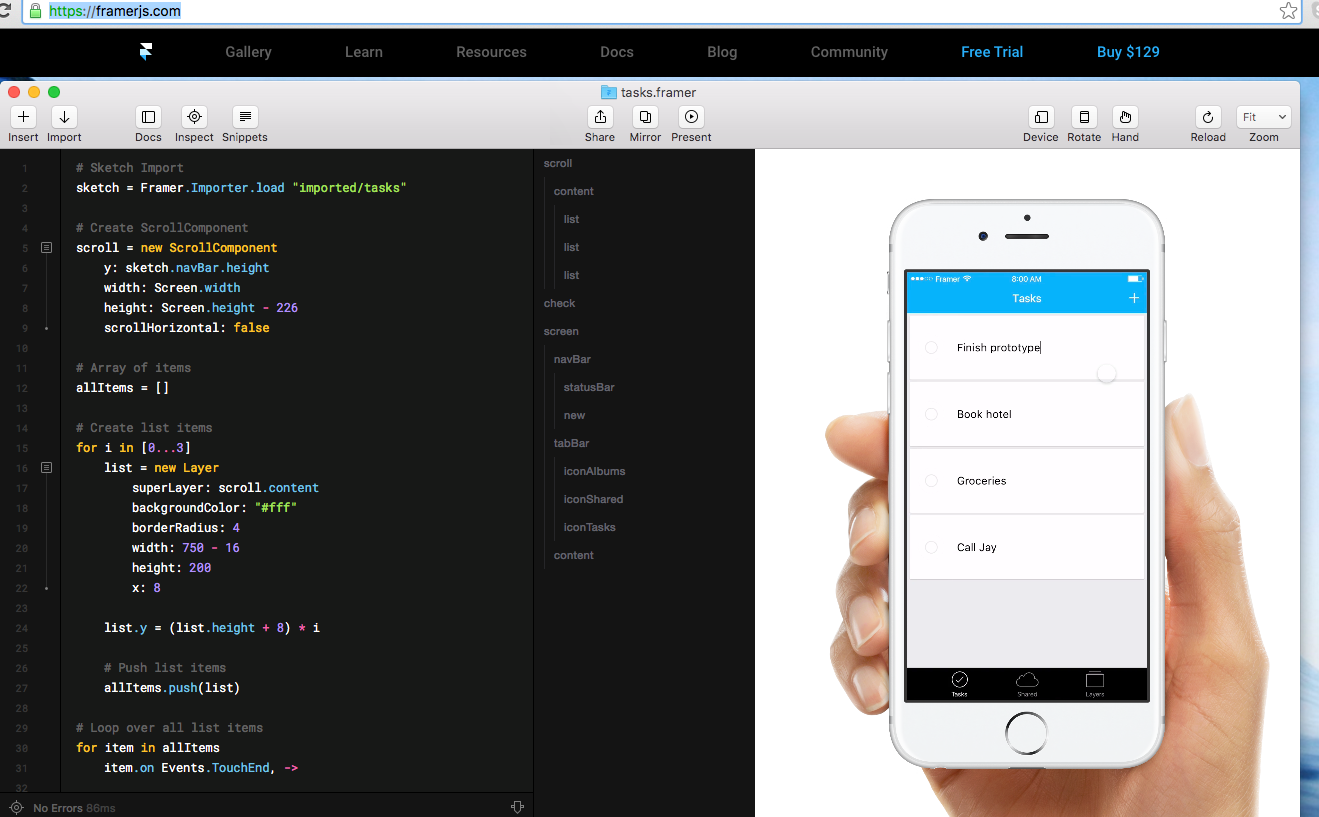The width and height of the screenshot is (1319, 817).
Task: Open the Docs nav item in site header
Action: tap(617, 52)
